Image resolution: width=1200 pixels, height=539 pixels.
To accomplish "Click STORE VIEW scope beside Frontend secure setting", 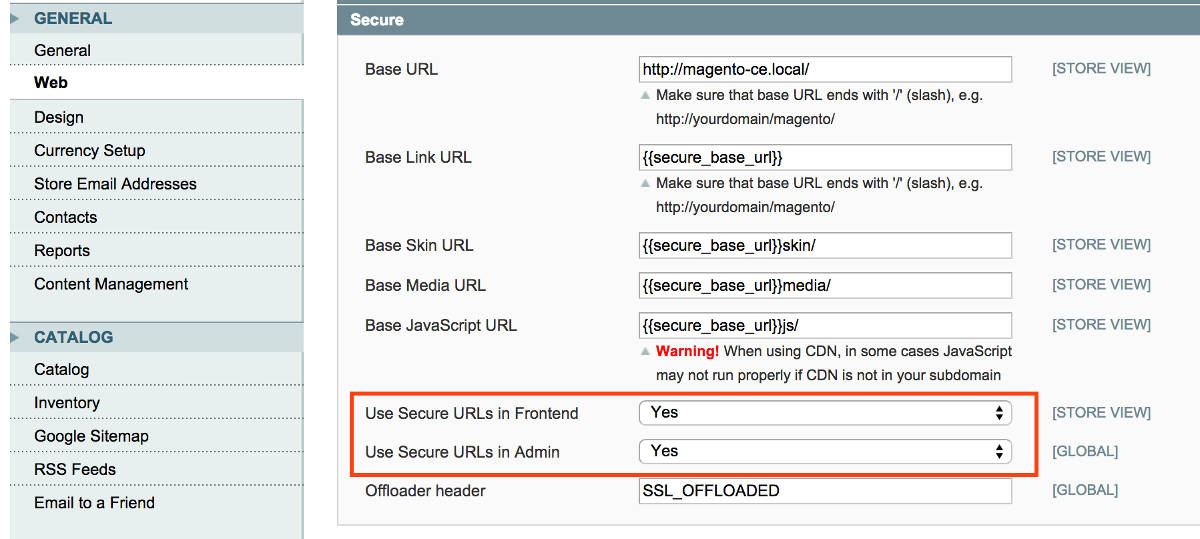I will coord(1101,412).
